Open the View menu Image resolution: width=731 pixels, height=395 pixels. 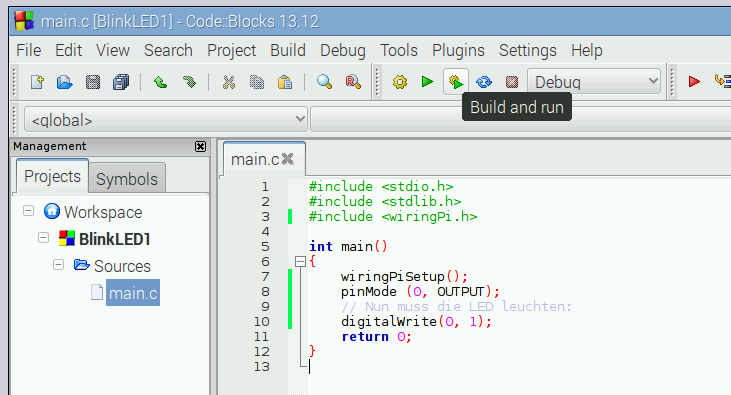pos(113,50)
